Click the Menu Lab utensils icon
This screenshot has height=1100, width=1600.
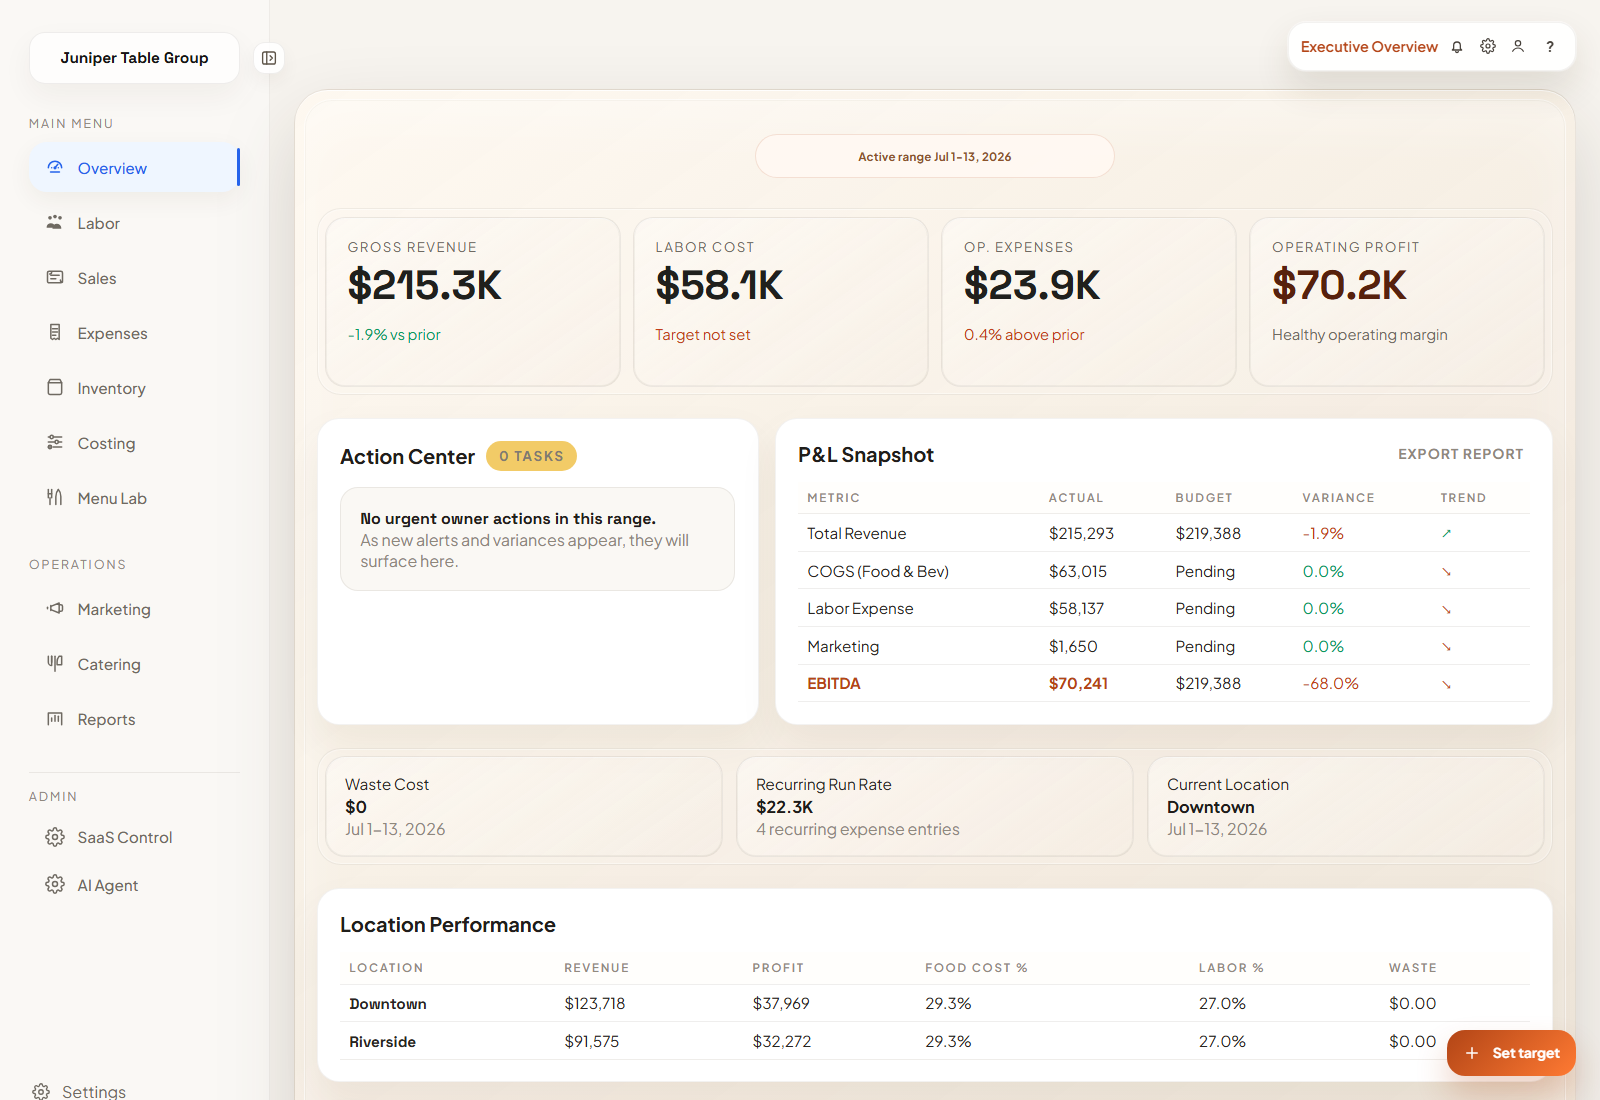click(x=55, y=497)
